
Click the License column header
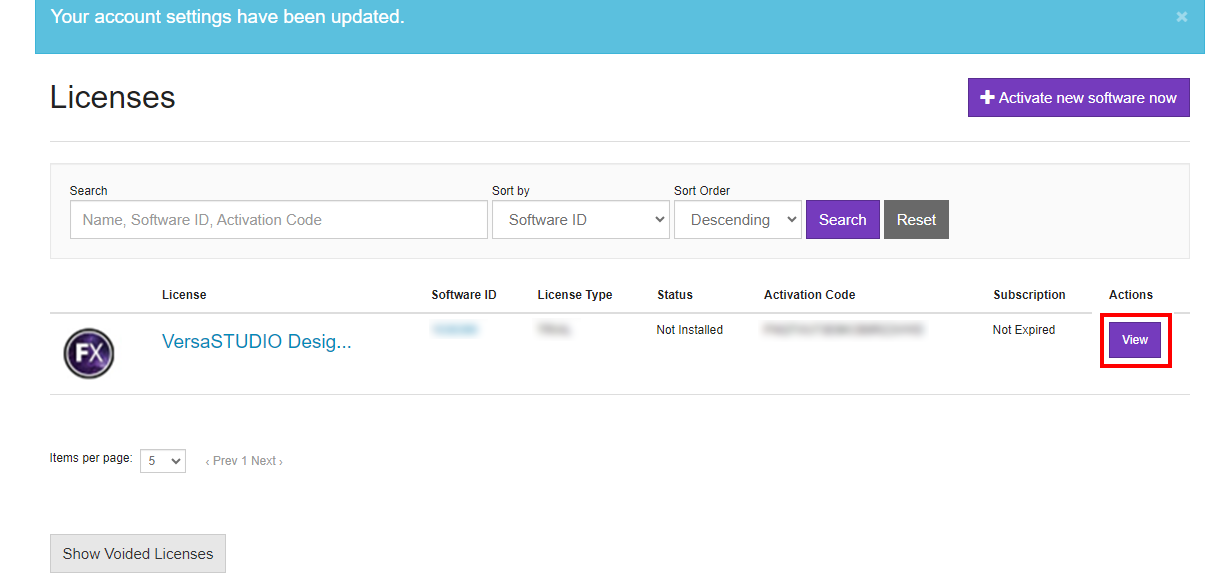184,295
